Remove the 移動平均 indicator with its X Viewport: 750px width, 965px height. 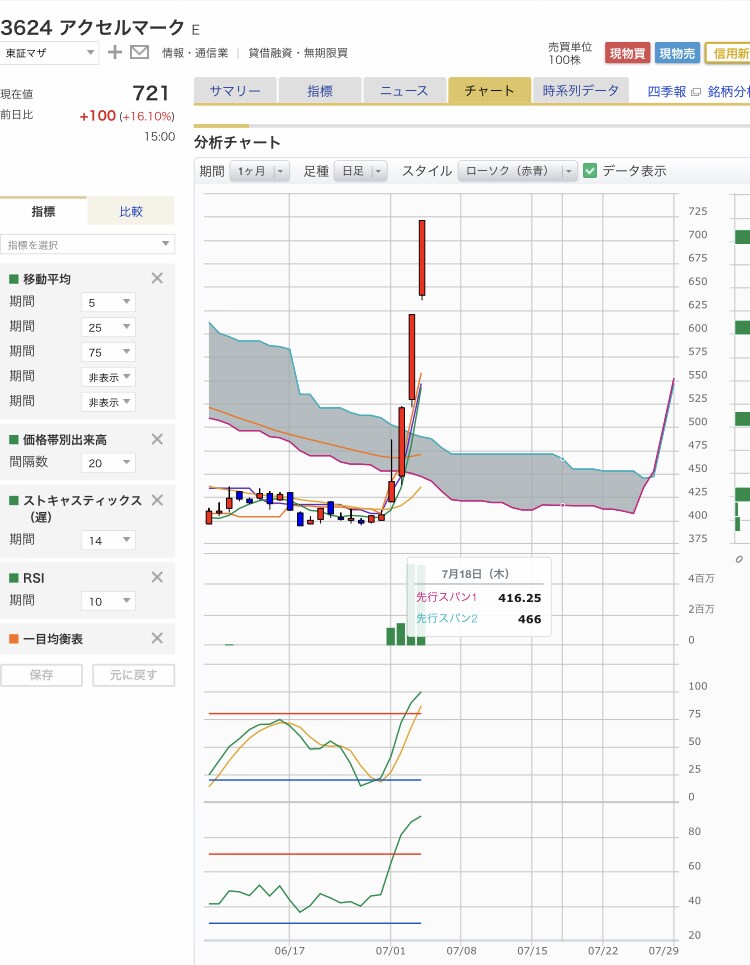(x=158, y=278)
